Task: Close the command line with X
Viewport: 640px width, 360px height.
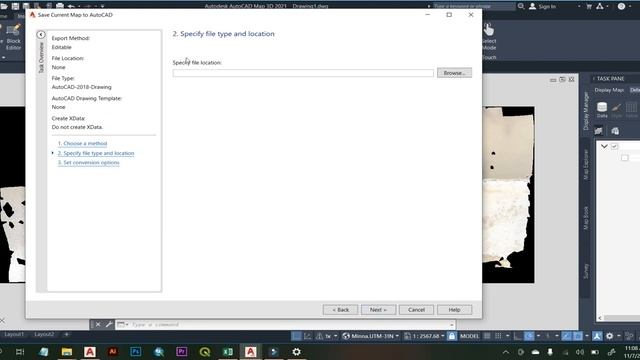Action: click(x=98, y=325)
